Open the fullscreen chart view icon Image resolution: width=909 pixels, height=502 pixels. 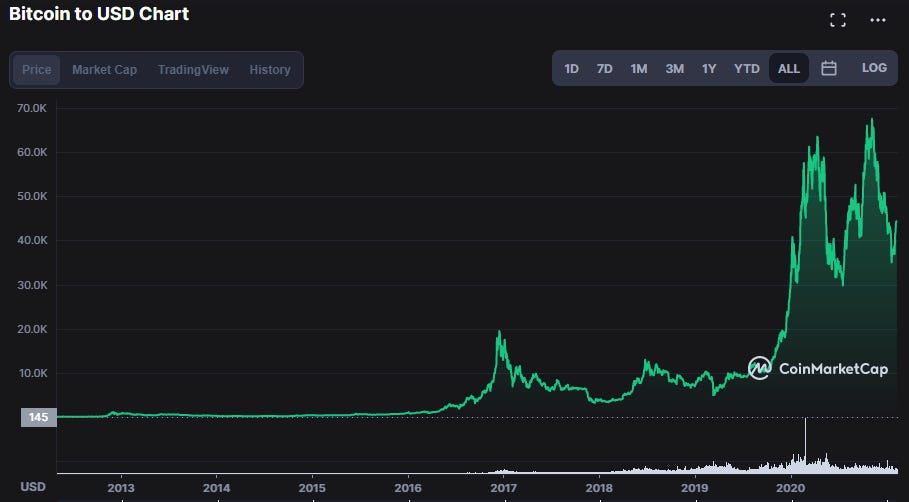pos(838,20)
